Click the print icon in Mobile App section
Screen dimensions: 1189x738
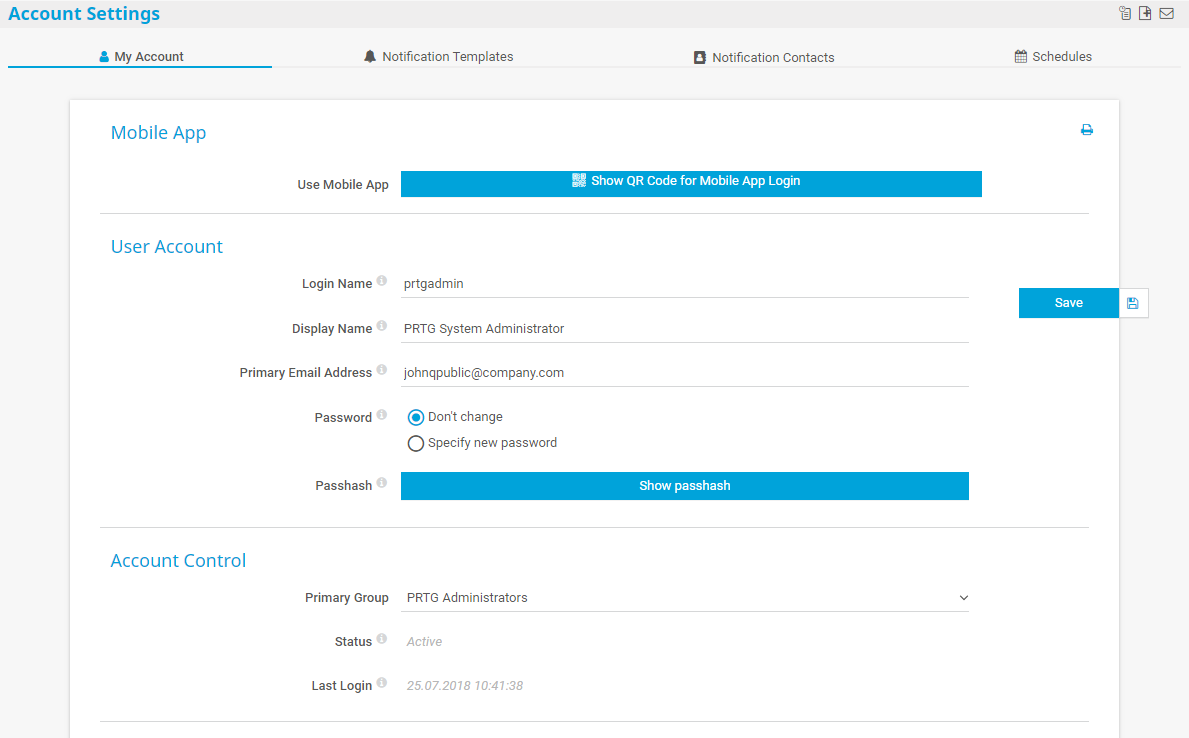(1087, 130)
